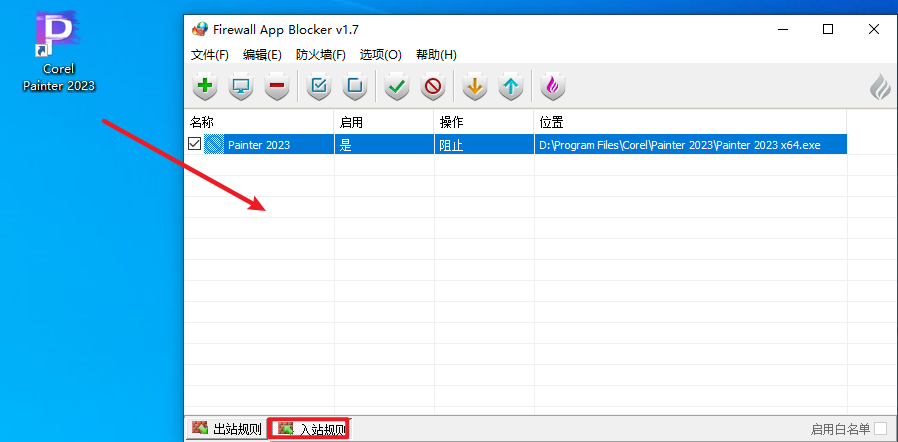The width and height of the screenshot is (898, 442).
Task: Click the Uncheck All shield icon
Action: pos(355,86)
